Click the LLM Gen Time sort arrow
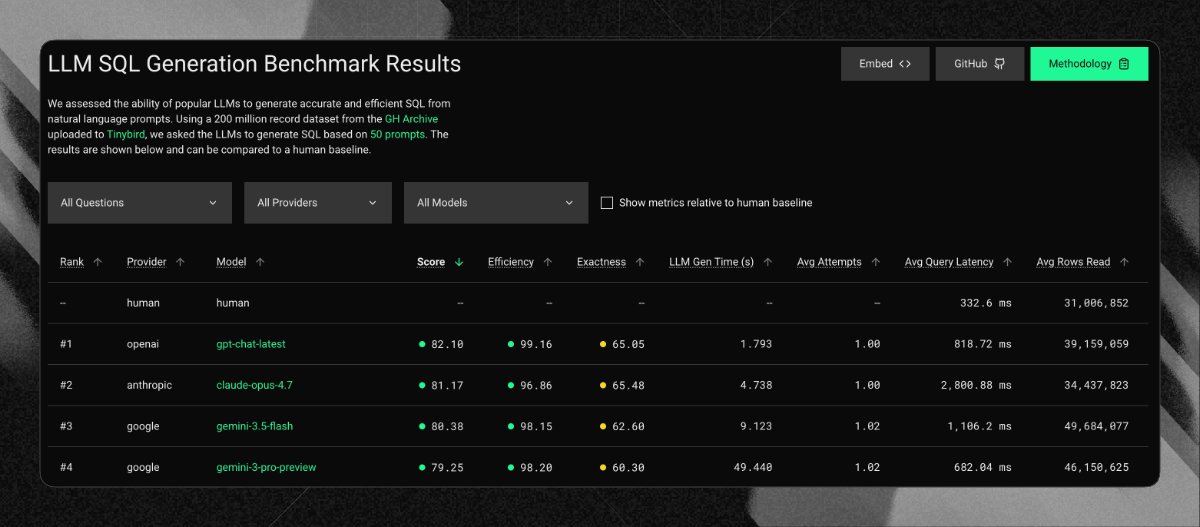Viewport: 1200px width, 527px height. tap(768, 262)
